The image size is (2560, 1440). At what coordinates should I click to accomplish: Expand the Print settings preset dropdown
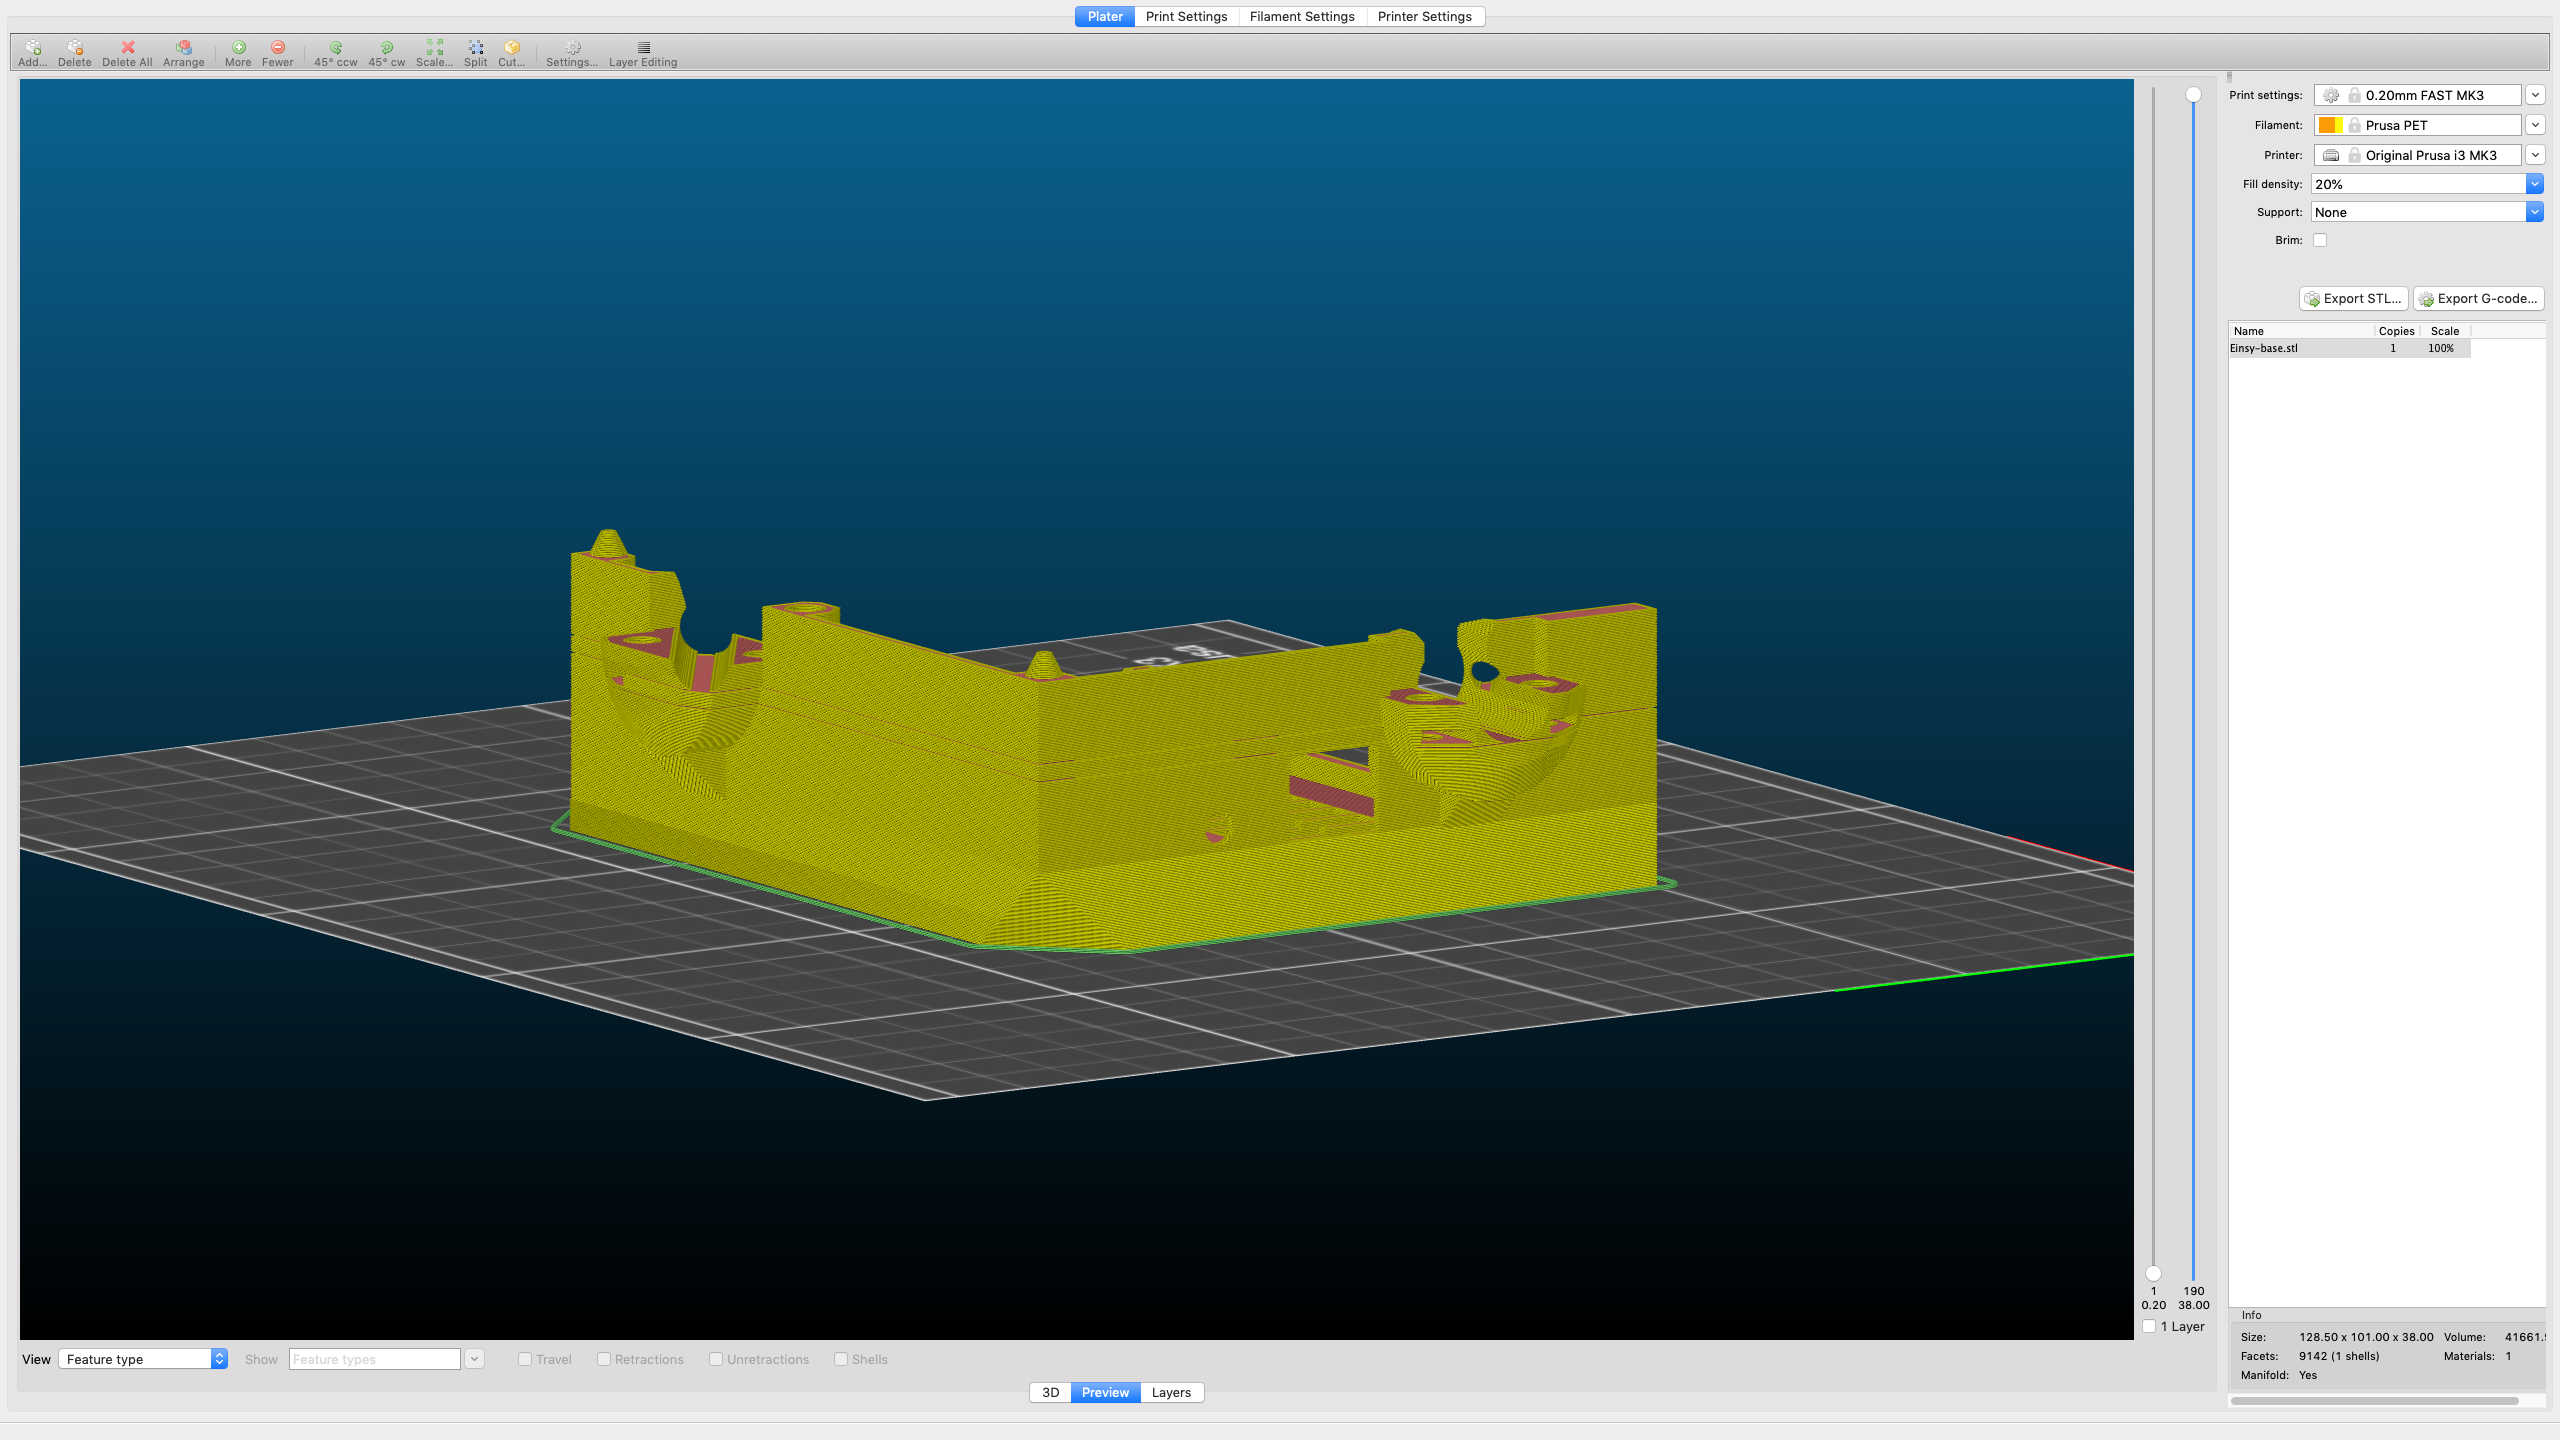[x=2535, y=95]
